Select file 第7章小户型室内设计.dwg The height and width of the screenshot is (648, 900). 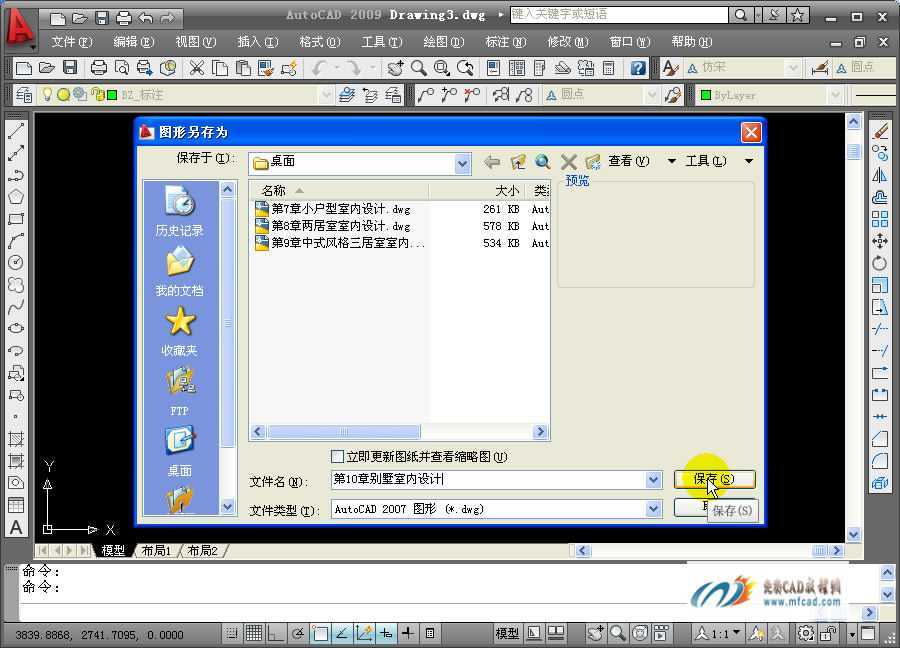[341, 209]
